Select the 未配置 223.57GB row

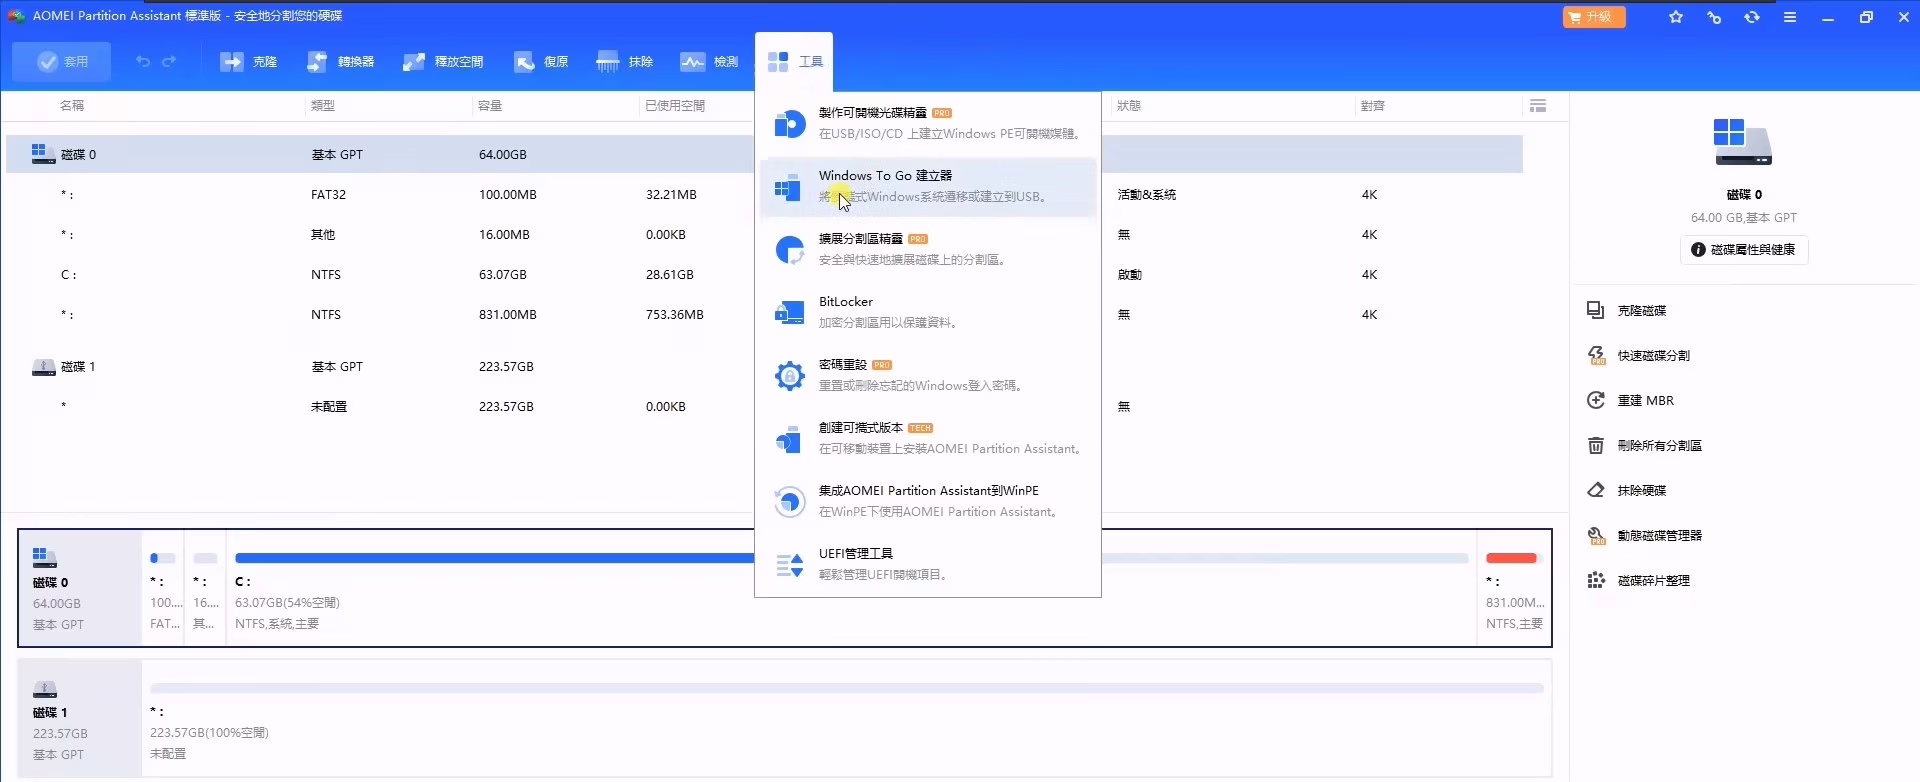click(764, 406)
